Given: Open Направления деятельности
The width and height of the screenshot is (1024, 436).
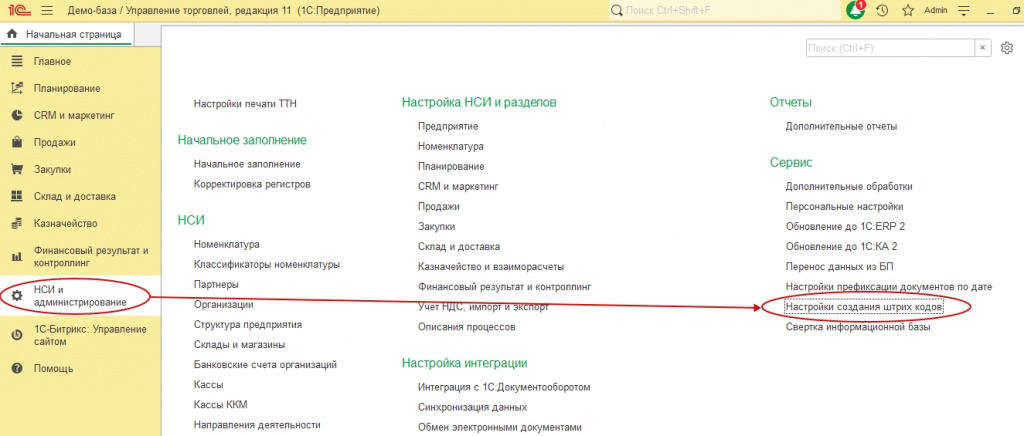Looking at the screenshot, I should (x=257, y=425).
